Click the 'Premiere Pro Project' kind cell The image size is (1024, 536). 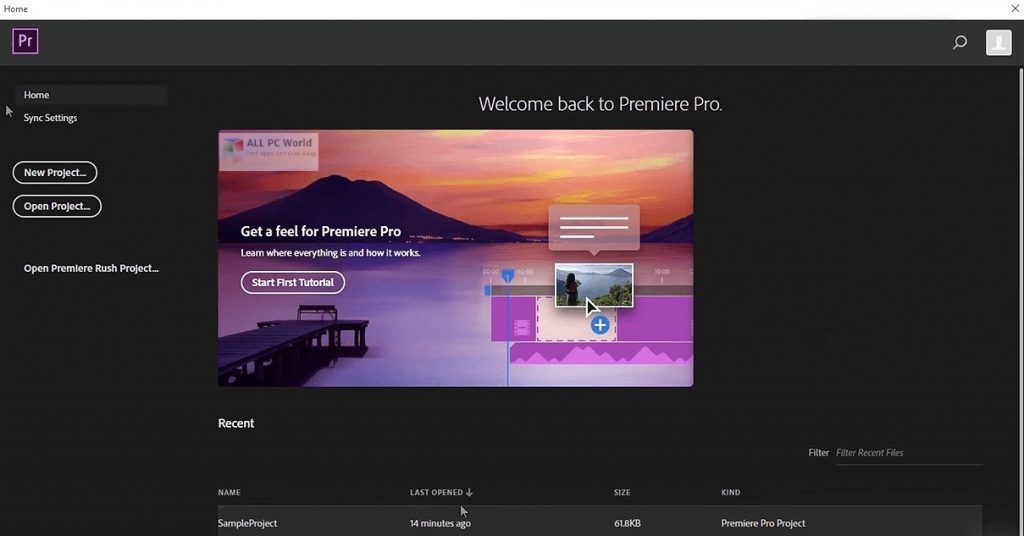point(763,523)
